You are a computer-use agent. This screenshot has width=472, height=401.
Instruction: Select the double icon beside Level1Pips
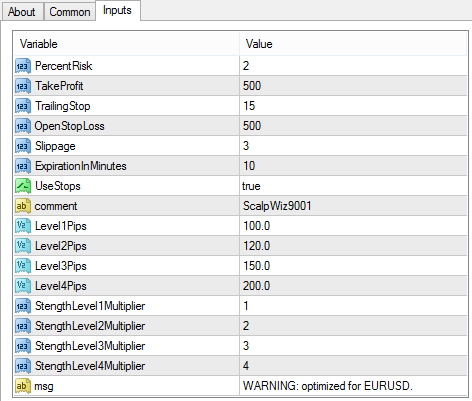point(23,226)
